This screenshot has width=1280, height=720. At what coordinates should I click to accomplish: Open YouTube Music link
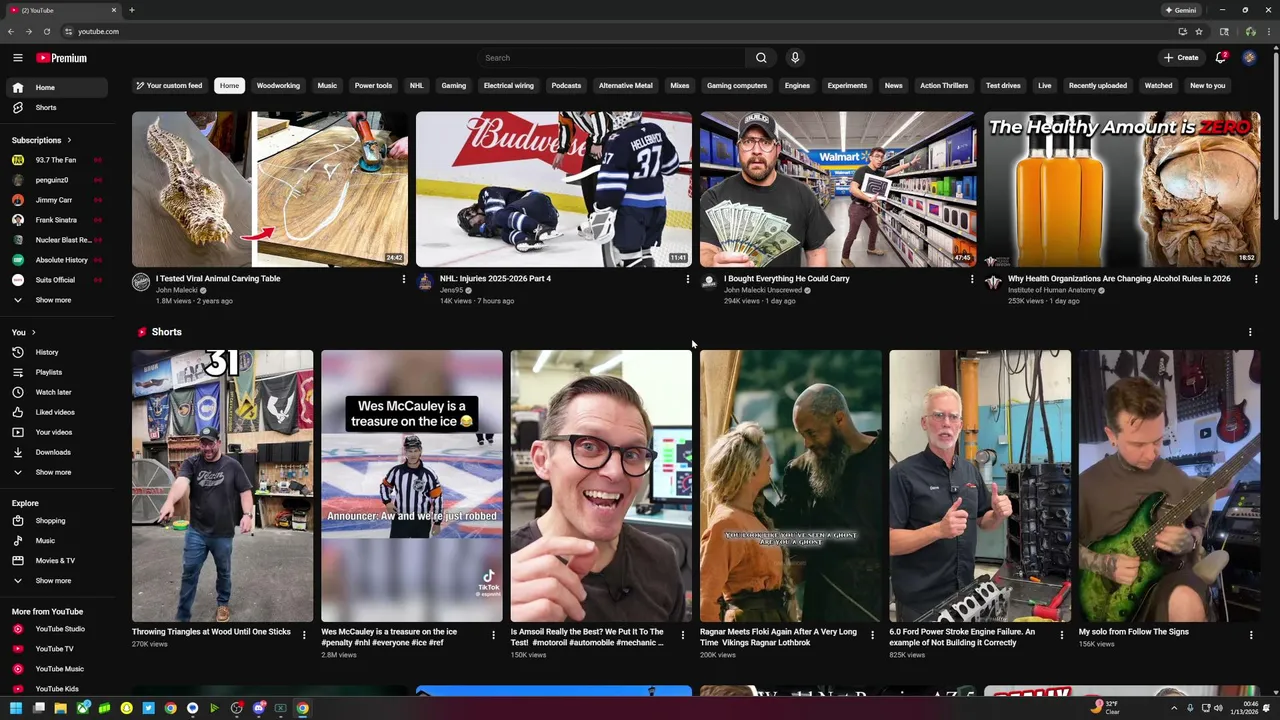(x=57, y=669)
